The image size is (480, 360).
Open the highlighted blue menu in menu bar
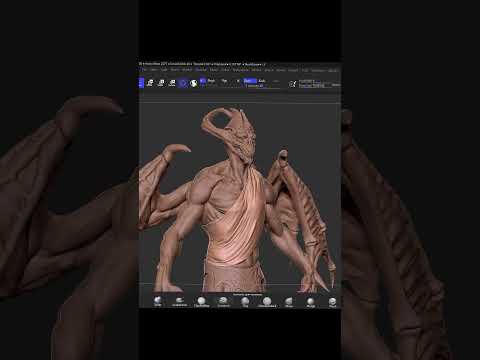click(x=201, y=70)
